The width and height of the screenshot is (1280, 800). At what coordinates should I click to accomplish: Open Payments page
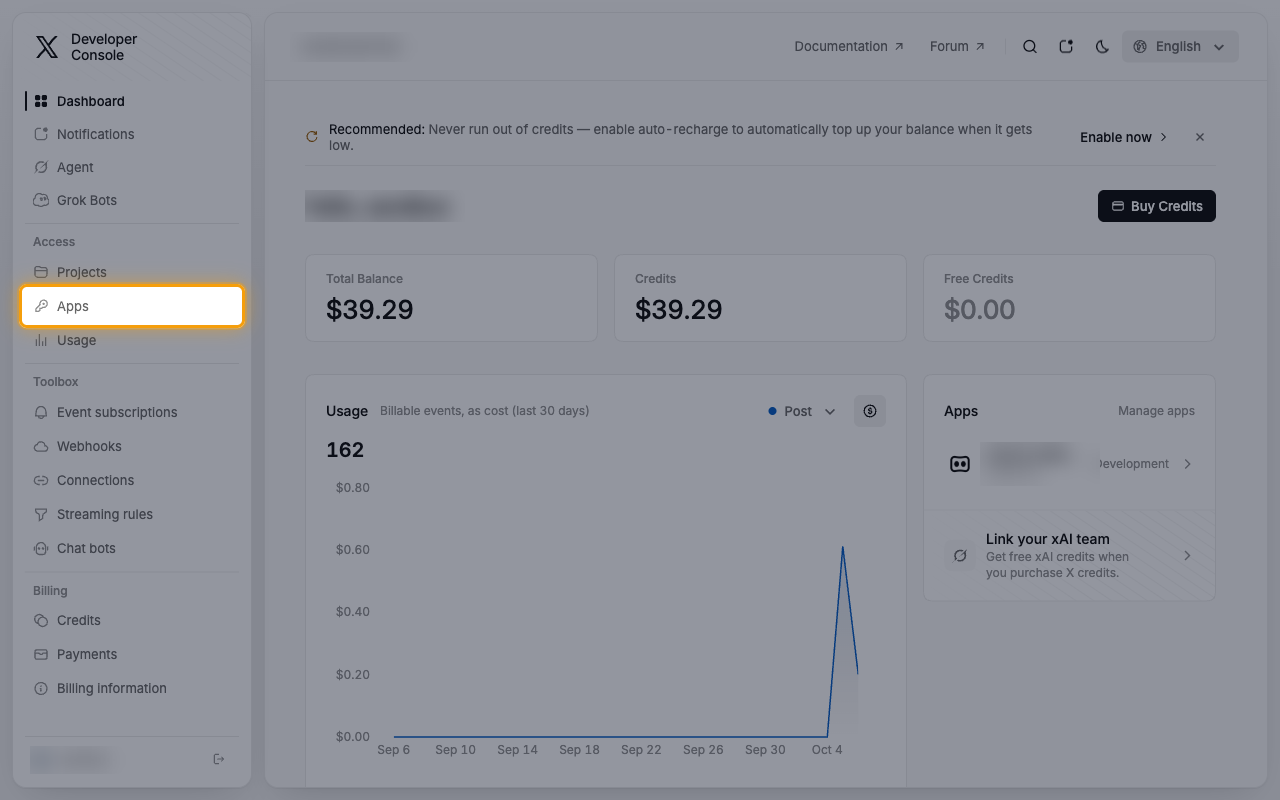[x=132, y=654]
